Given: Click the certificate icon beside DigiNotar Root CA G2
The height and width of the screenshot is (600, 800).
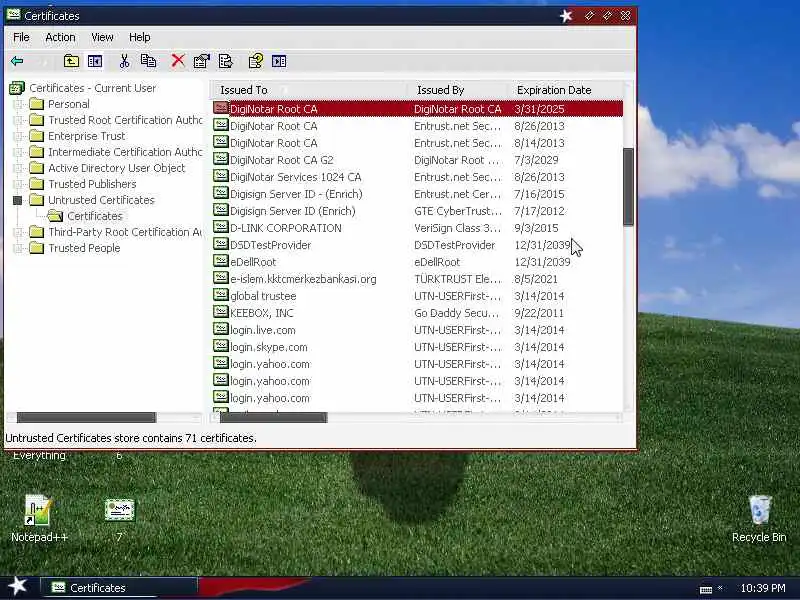Looking at the screenshot, I should coord(220,159).
